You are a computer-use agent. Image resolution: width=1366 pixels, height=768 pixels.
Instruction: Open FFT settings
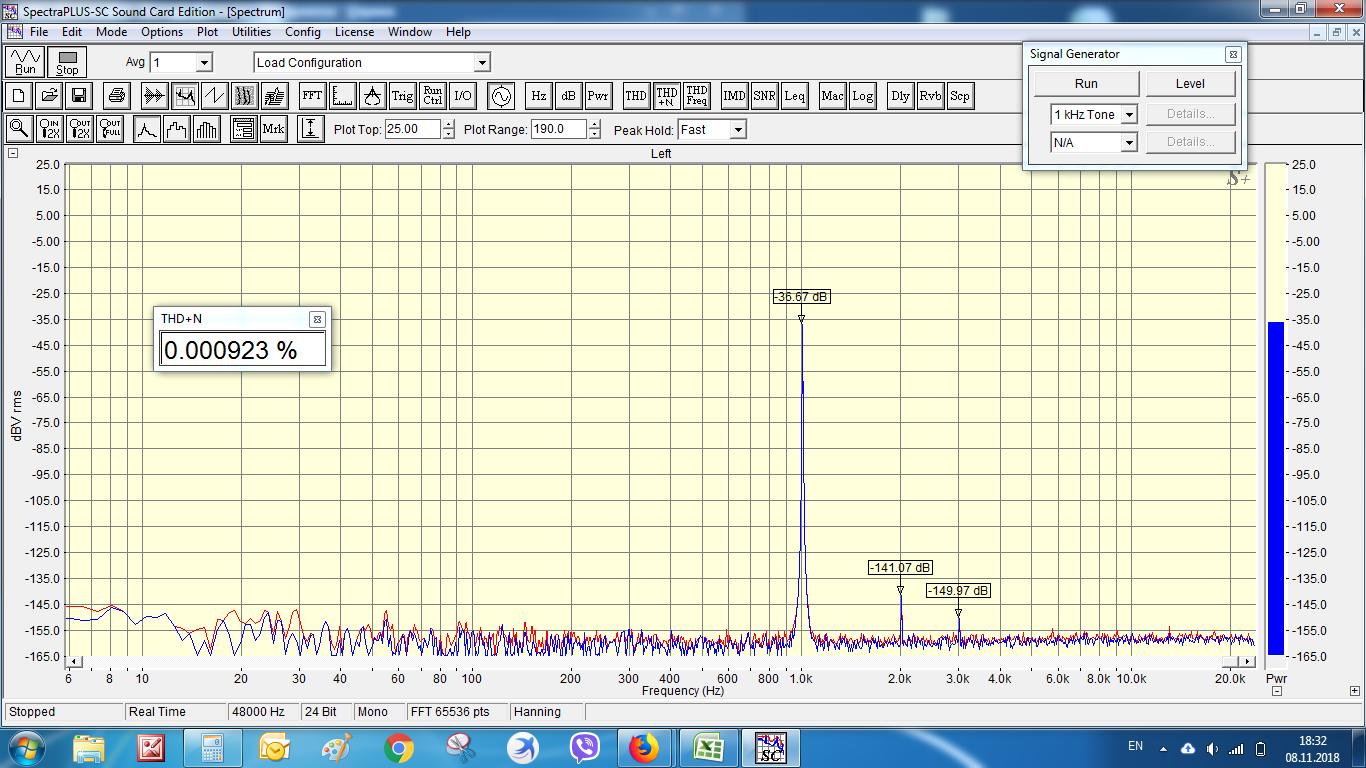(312, 96)
